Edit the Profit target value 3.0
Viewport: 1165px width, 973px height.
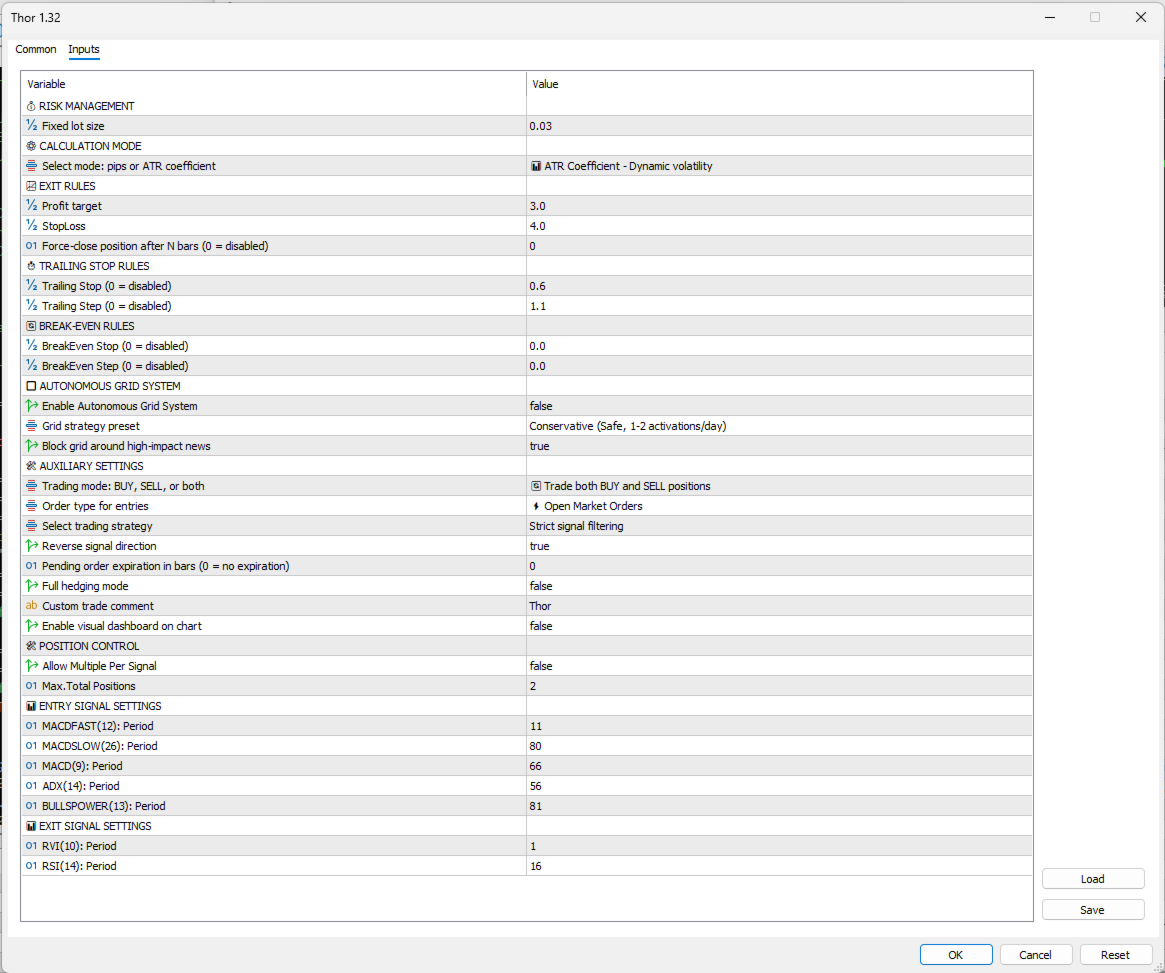click(x=779, y=206)
